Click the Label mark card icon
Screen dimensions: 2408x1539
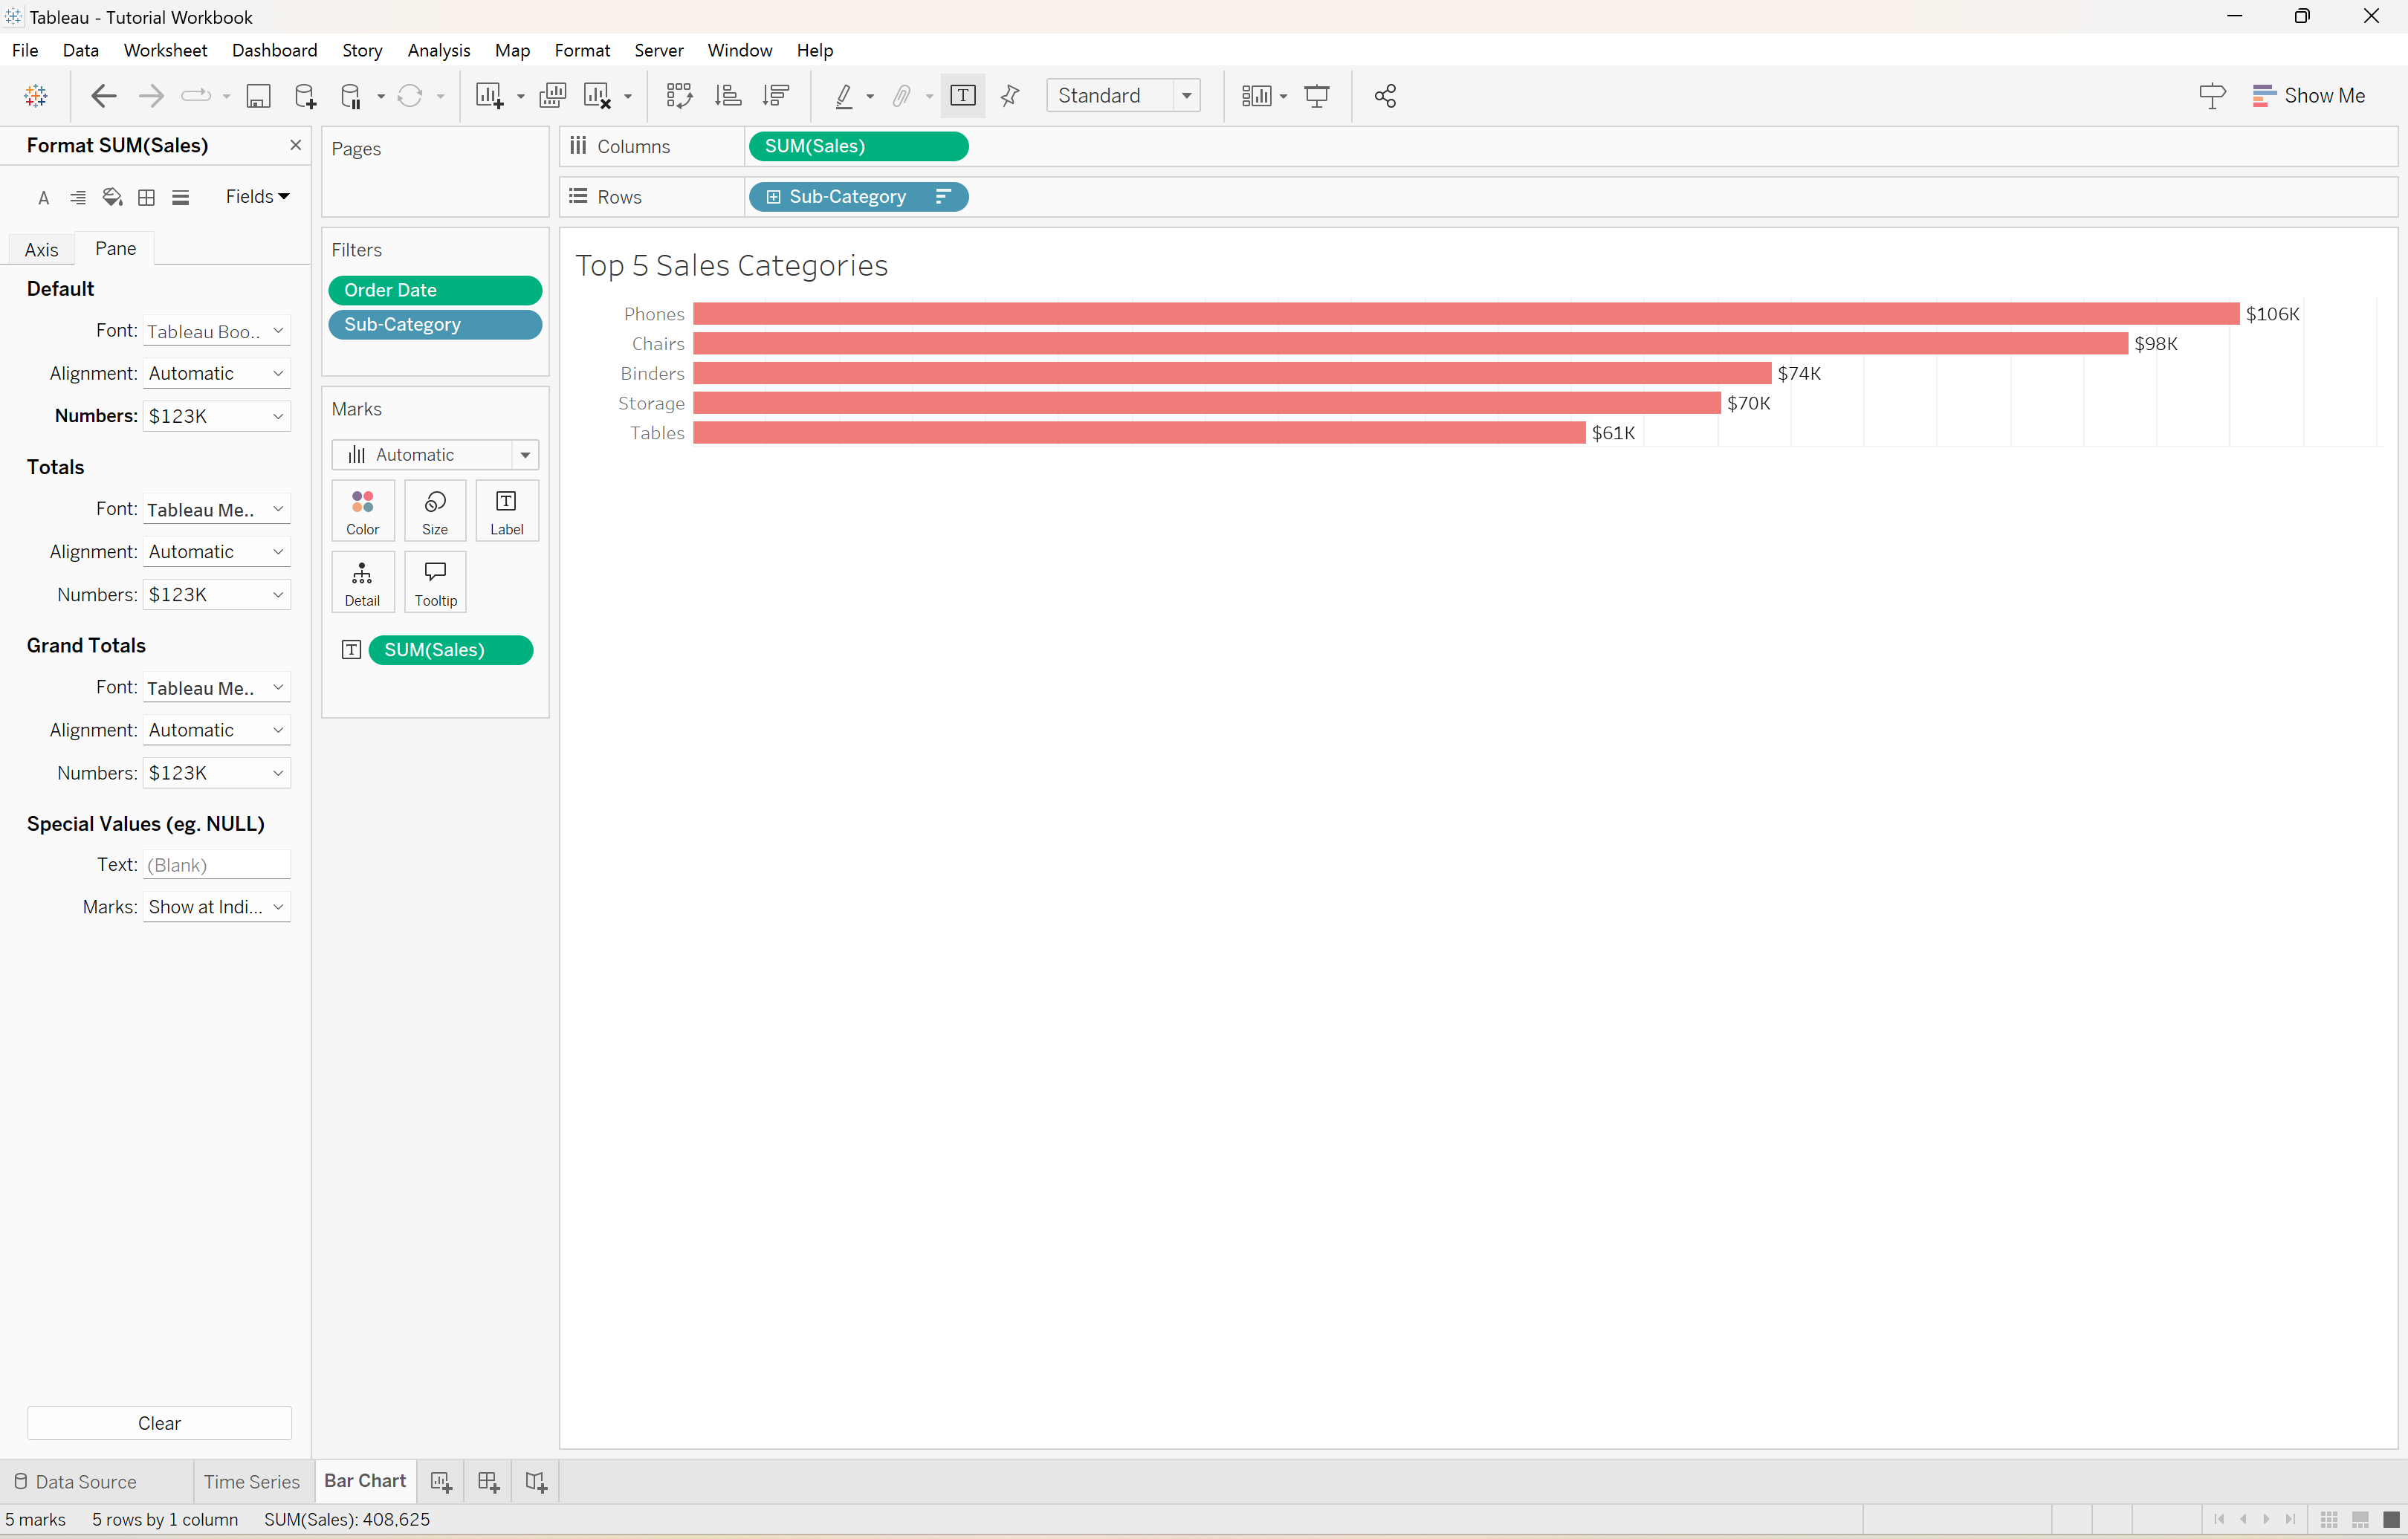[505, 511]
